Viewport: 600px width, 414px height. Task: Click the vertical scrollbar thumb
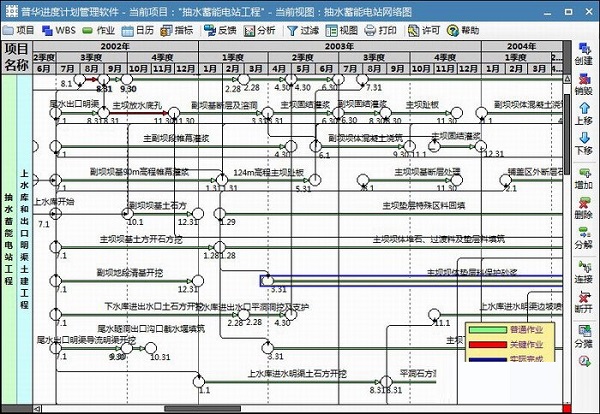pyautogui.click(x=567, y=133)
